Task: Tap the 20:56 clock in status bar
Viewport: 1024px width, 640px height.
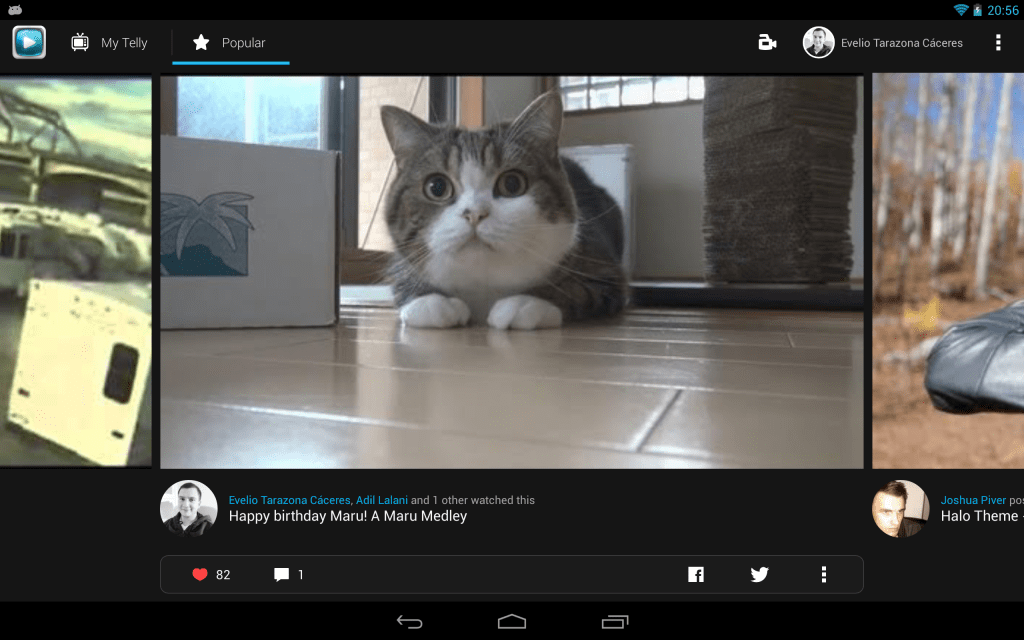Action: point(1002,10)
